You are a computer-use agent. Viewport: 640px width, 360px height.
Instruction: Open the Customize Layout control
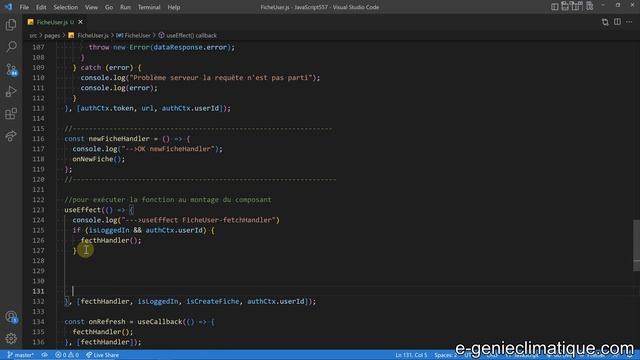pos(590,7)
